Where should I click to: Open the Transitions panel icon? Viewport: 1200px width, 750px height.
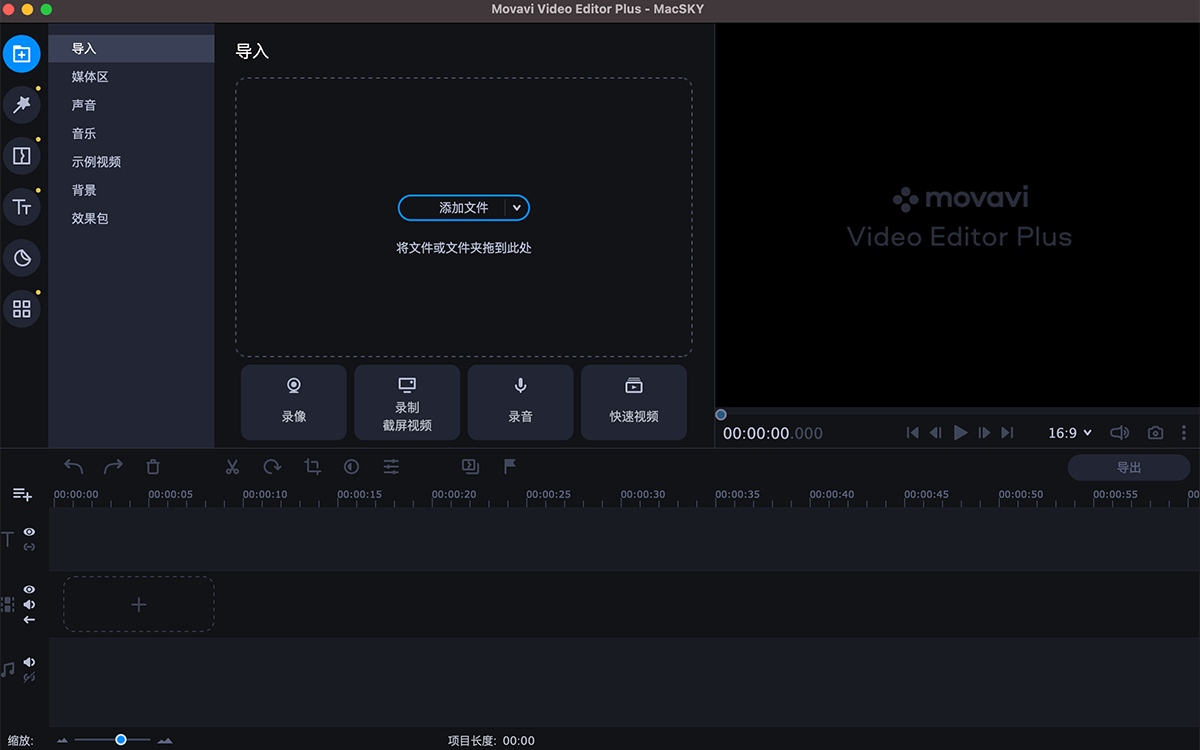(21, 156)
